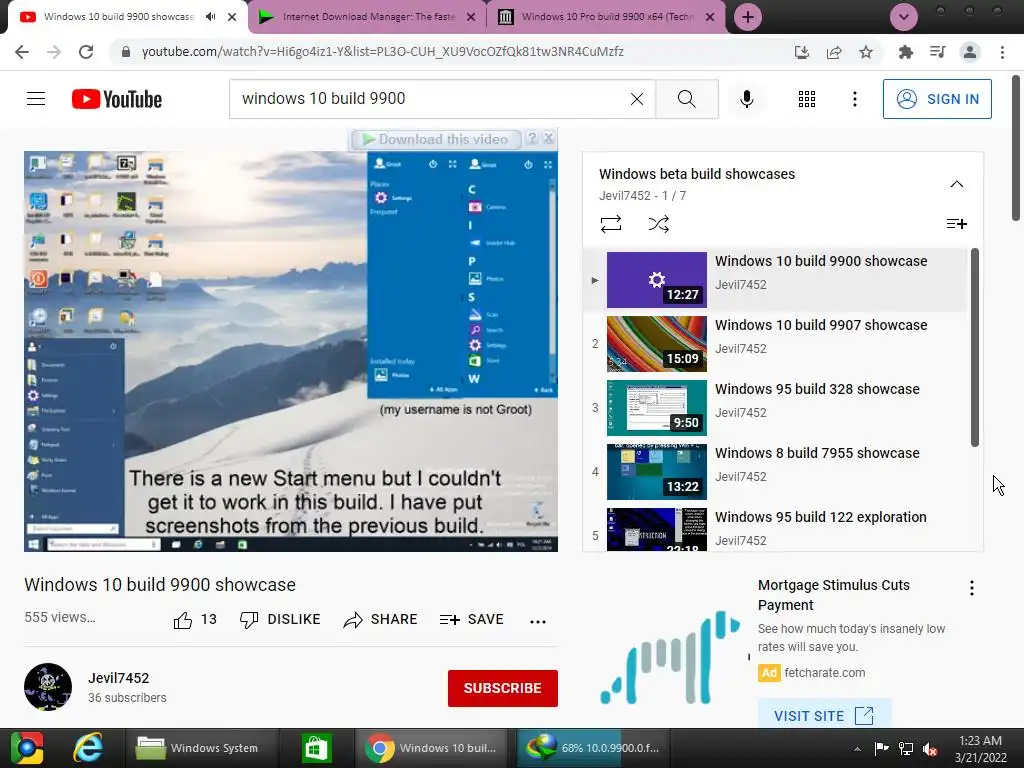1024x768 pixels.
Task: Switch to Windows 10 Pro build 9900 x64 tab
Action: (606, 17)
